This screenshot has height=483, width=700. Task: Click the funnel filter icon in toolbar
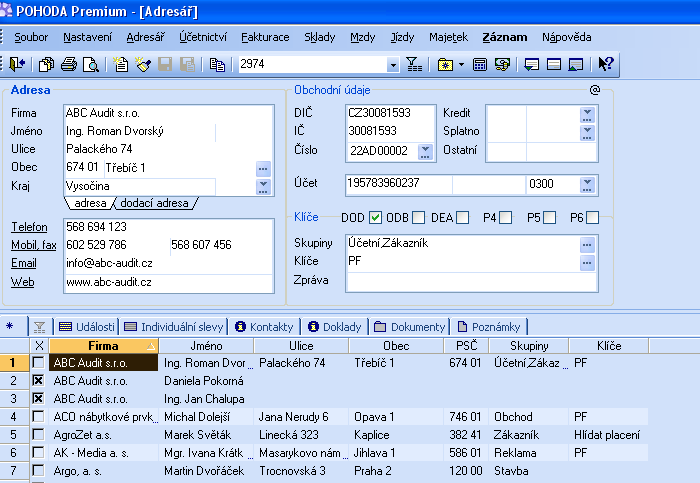pyautogui.click(x=413, y=65)
